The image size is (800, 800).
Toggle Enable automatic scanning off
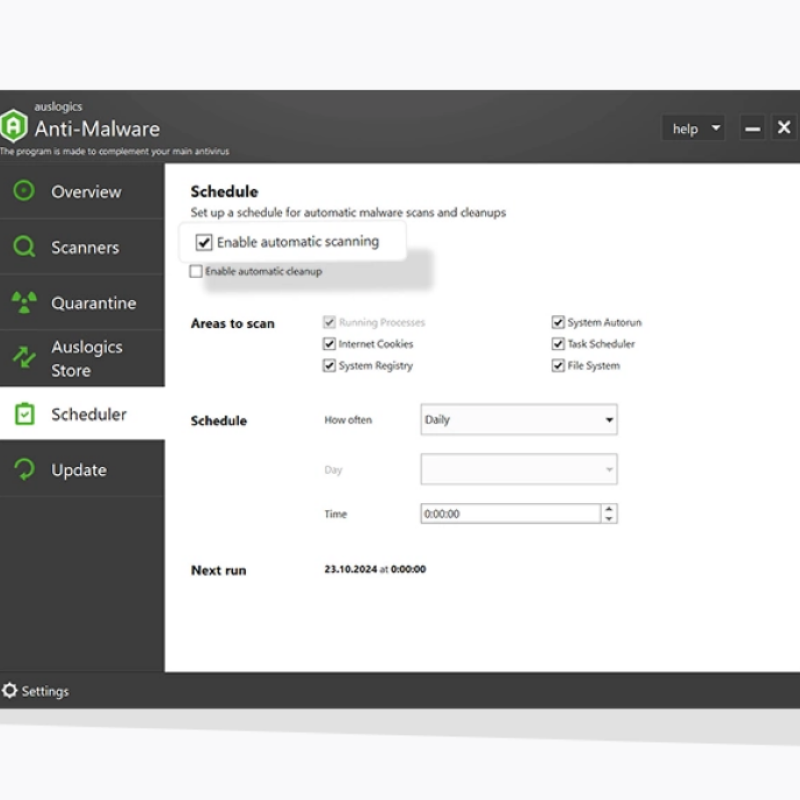[205, 241]
